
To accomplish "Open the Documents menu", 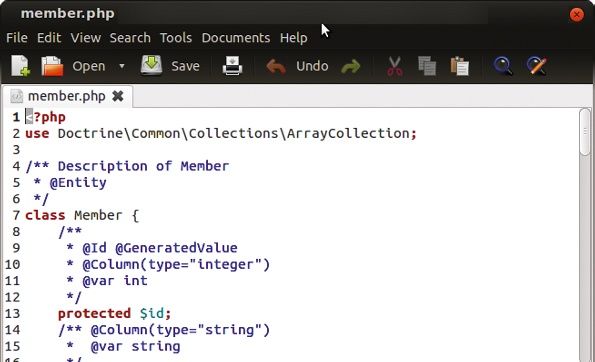I will [236, 38].
